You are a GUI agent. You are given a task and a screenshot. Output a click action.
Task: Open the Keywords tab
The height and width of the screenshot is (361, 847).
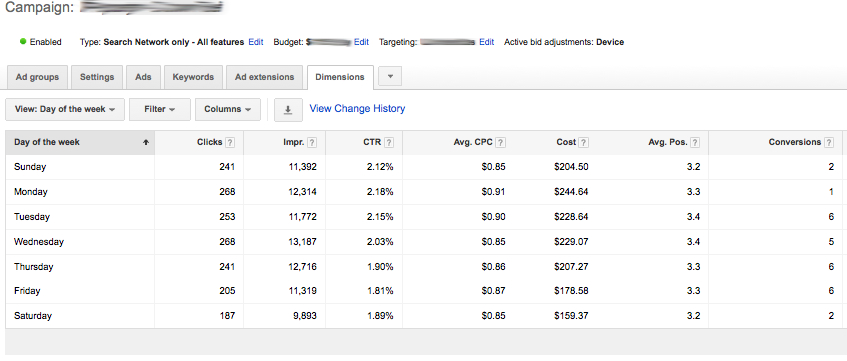[x=193, y=77]
